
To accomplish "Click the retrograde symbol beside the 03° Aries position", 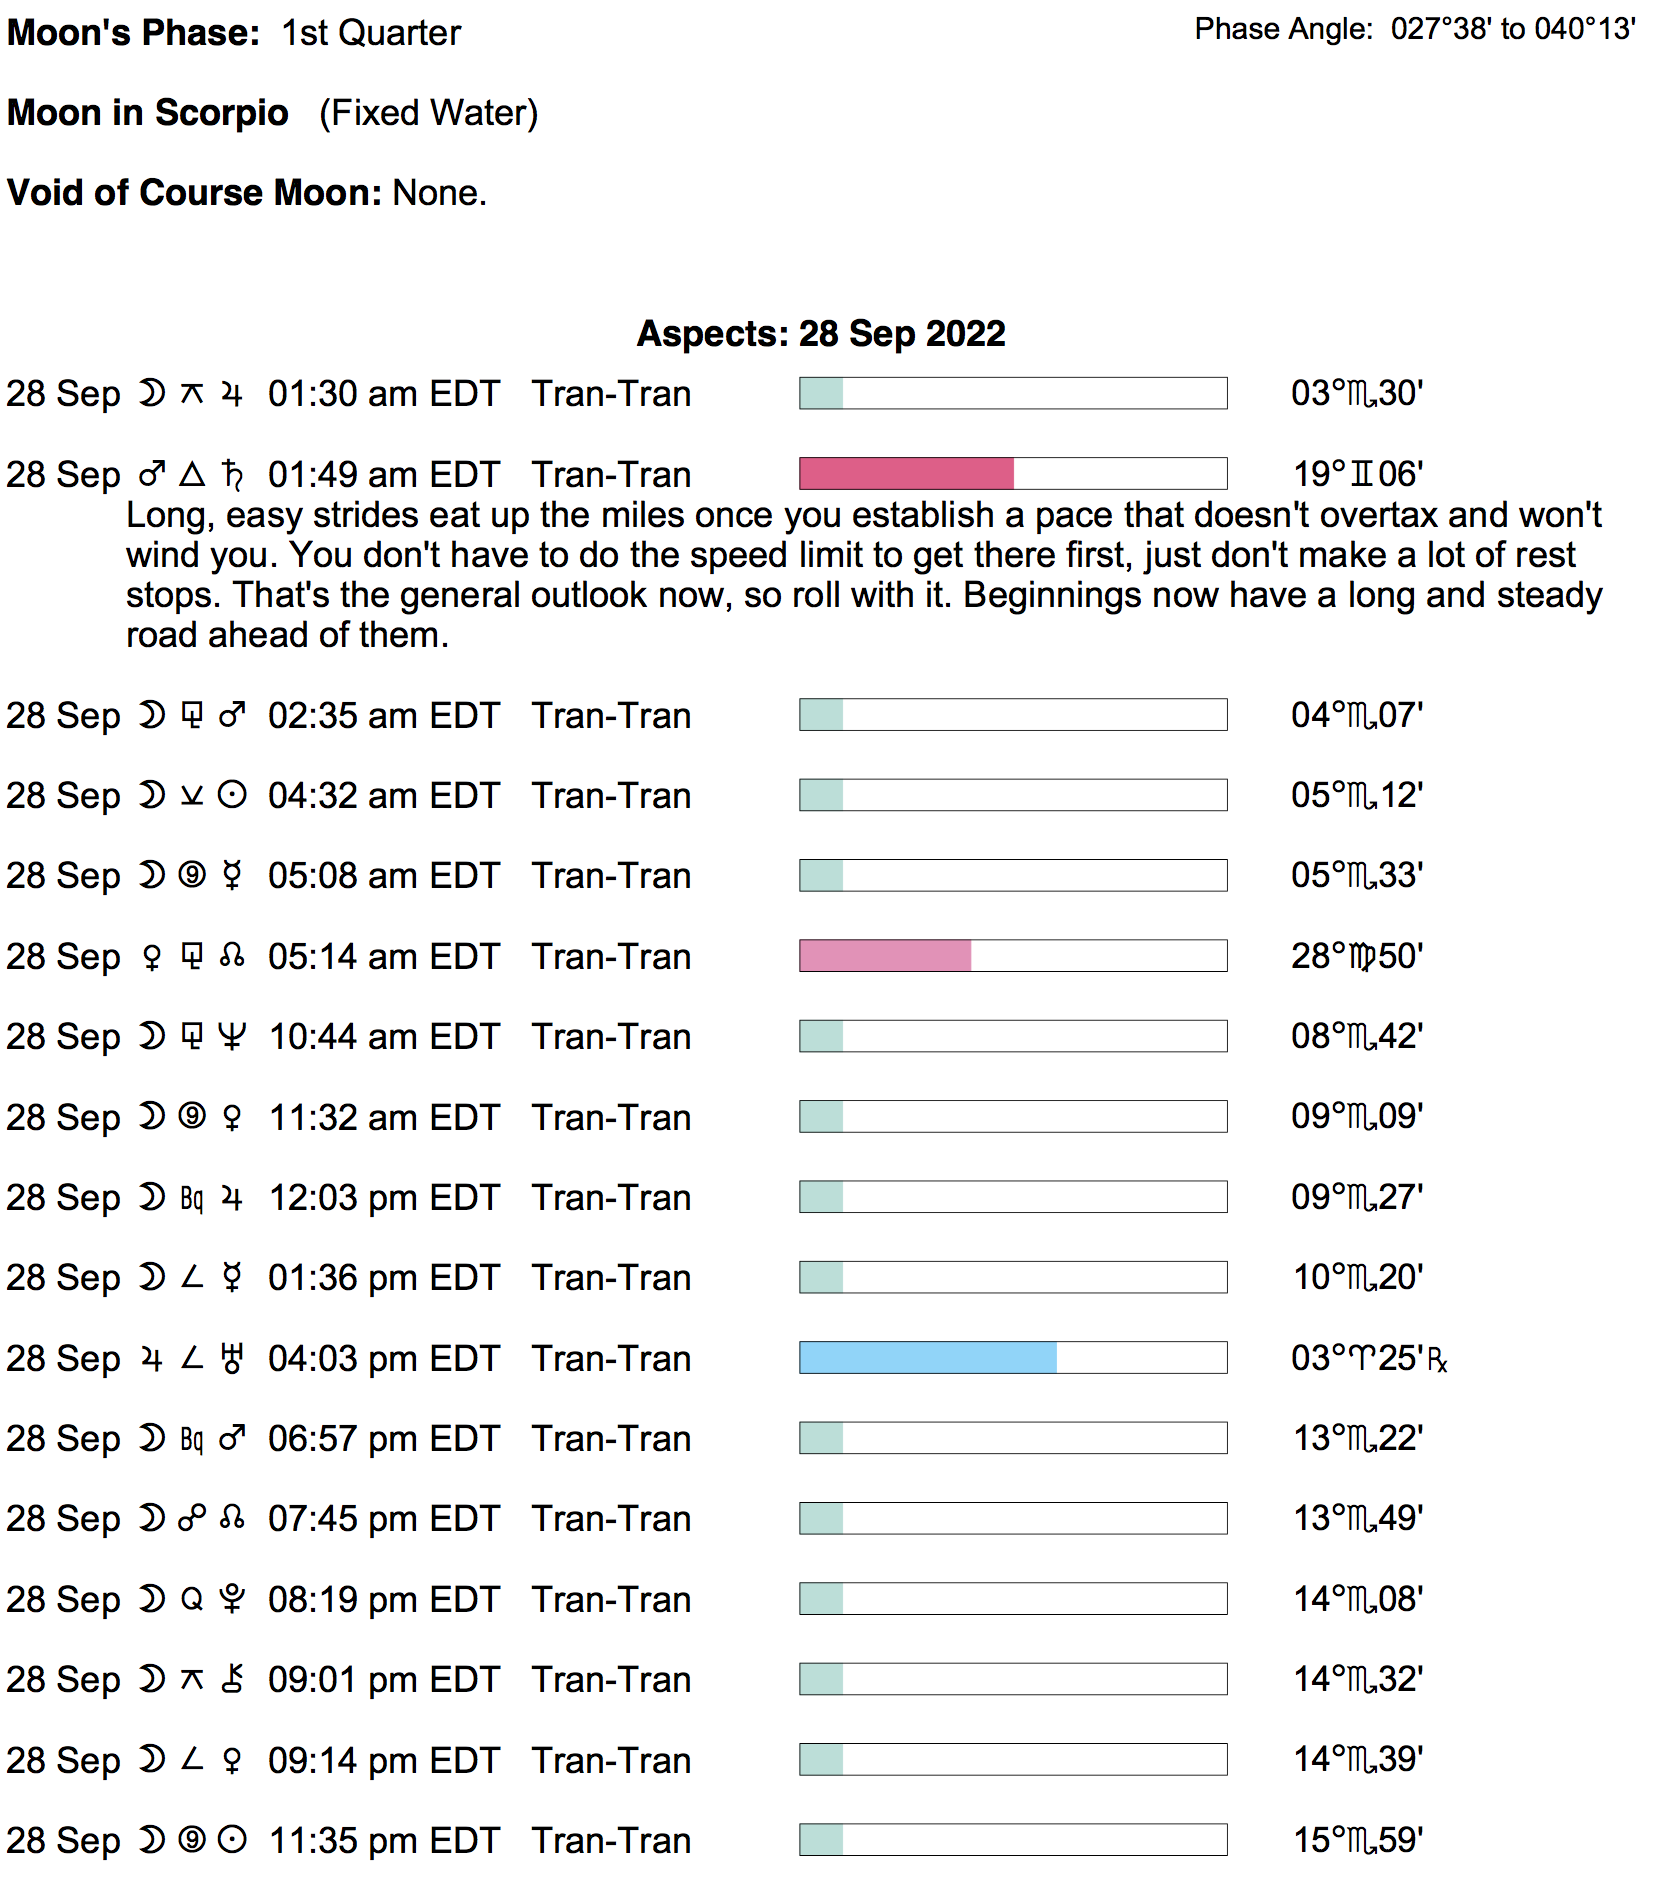I will click(1437, 1359).
